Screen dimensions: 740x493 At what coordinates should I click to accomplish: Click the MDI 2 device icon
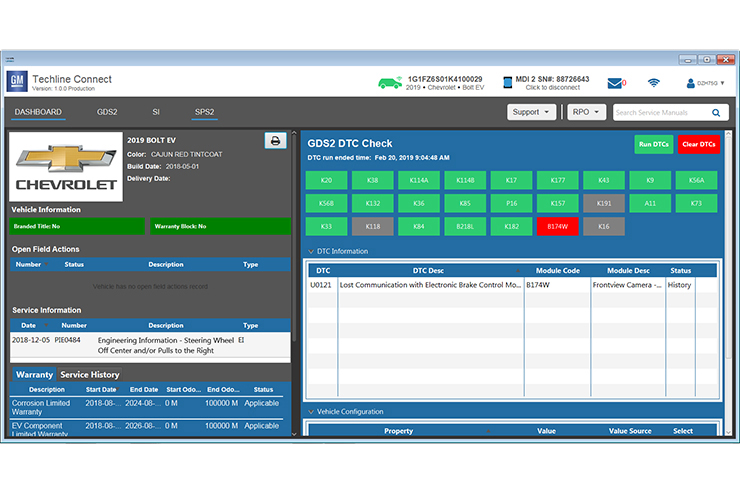(x=507, y=83)
